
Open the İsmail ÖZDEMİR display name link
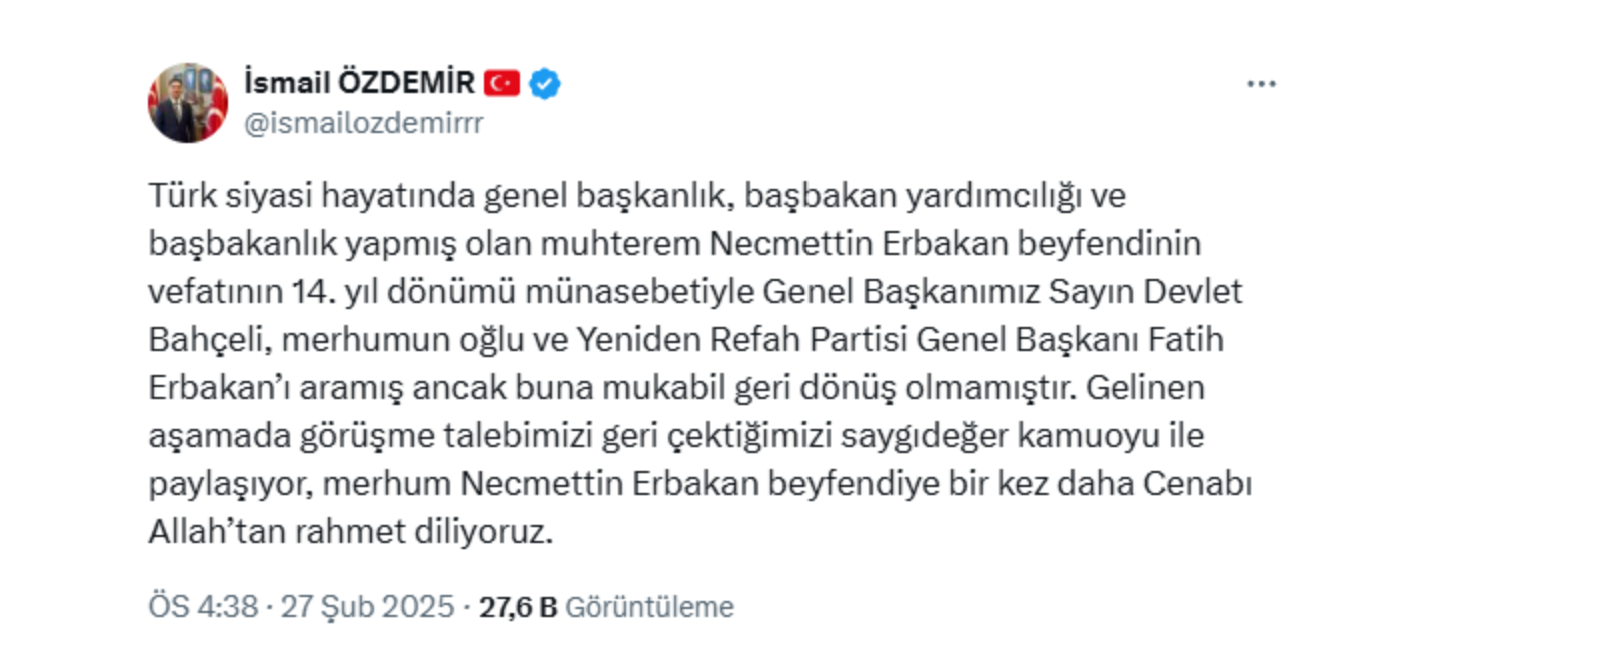point(359,82)
